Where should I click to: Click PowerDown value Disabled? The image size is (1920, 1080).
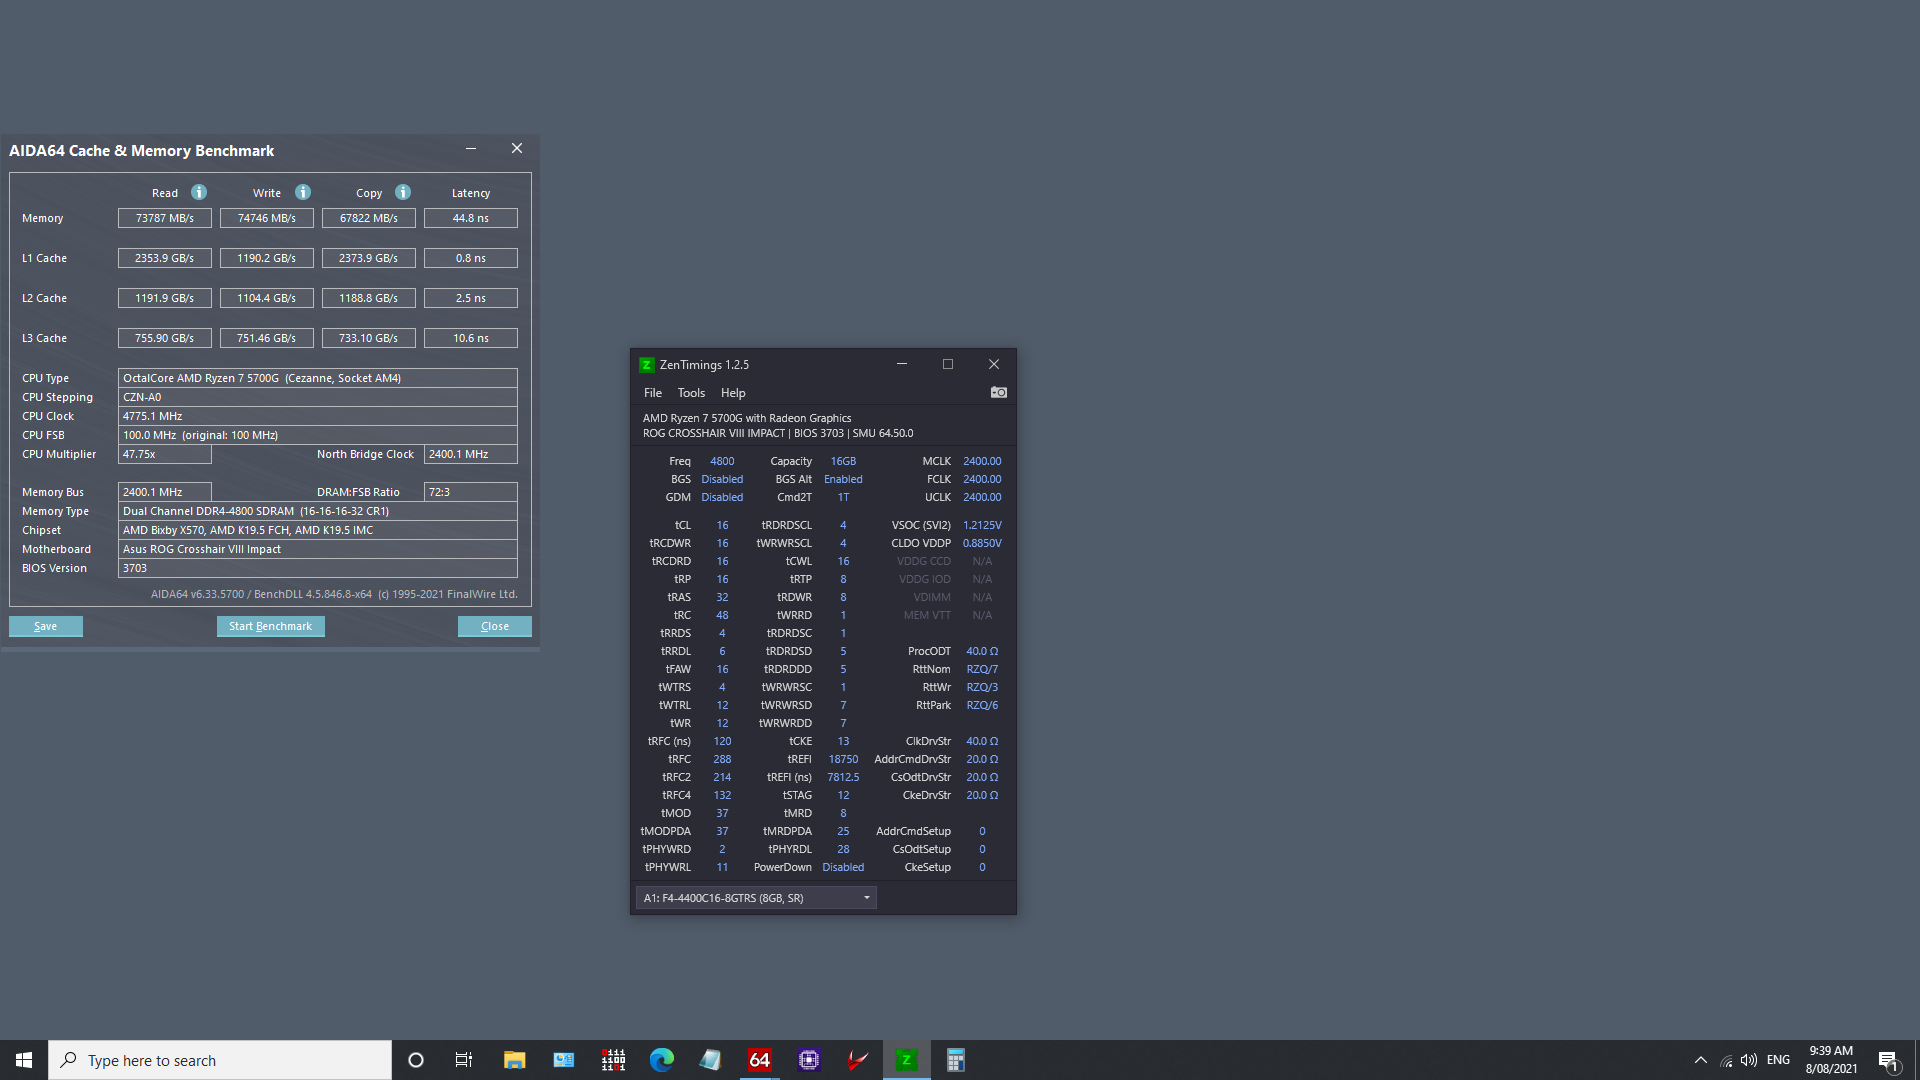(x=843, y=867)
